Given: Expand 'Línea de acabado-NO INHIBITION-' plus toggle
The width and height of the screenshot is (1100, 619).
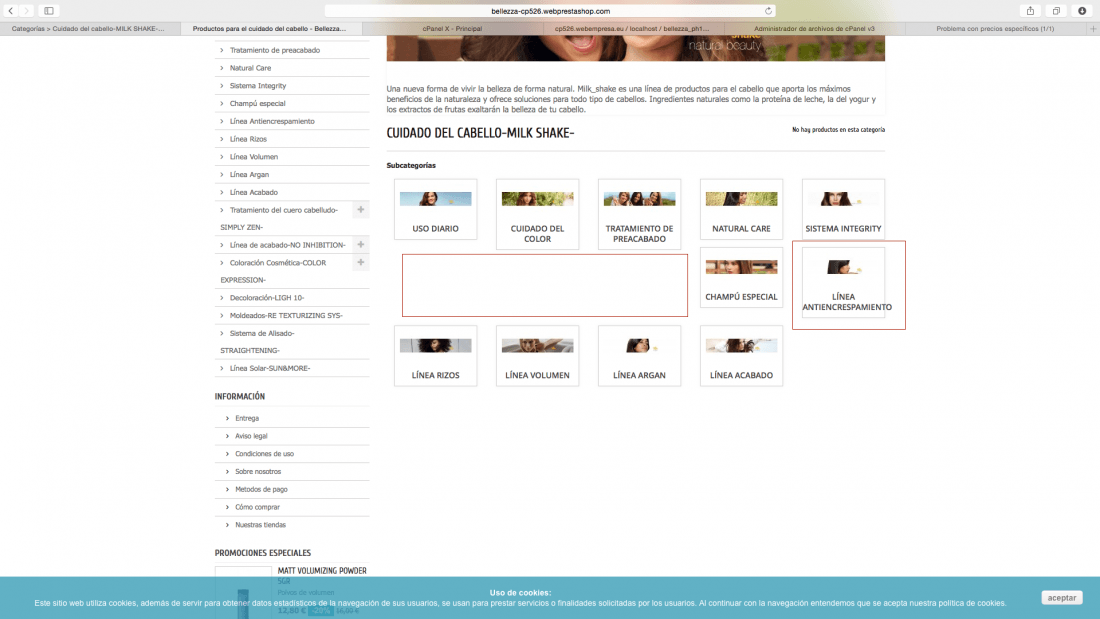Looking at the screenshot, I should click(361, 245).
